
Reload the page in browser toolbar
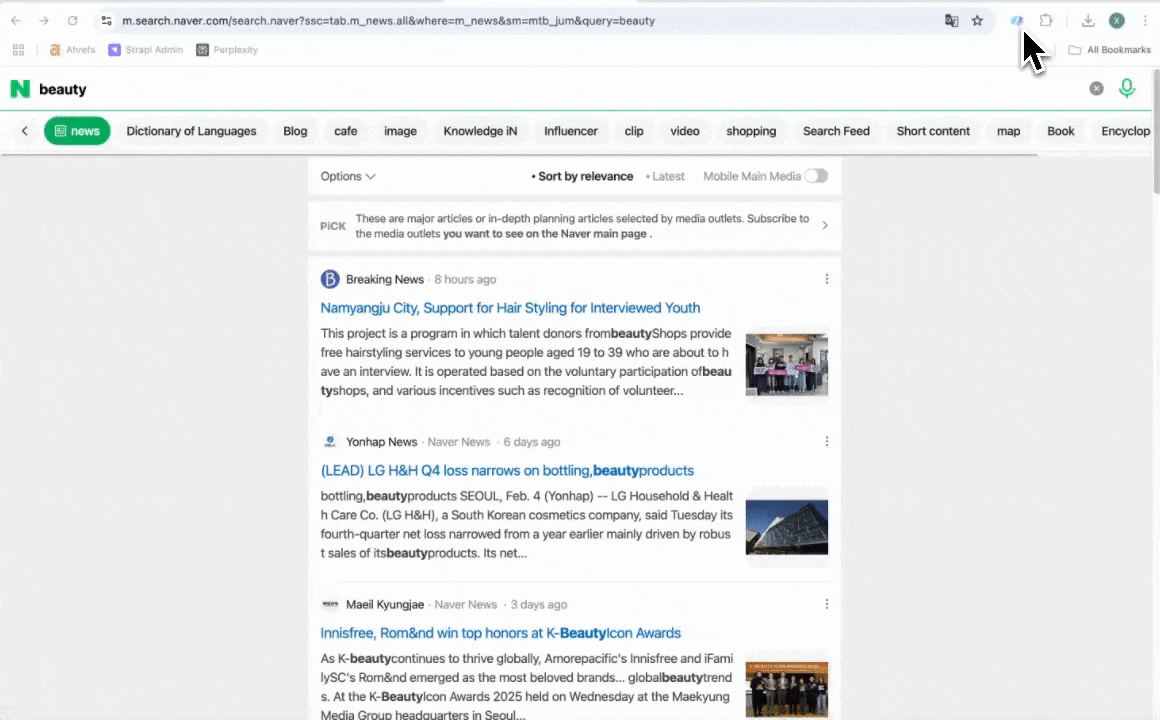click(x=73, y=20)
